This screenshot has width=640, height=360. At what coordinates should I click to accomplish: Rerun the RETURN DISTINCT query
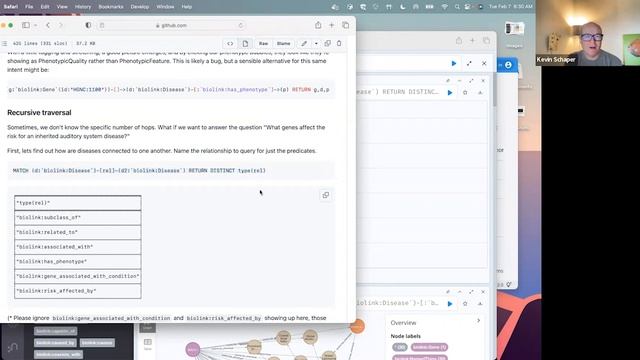point(450,92)
